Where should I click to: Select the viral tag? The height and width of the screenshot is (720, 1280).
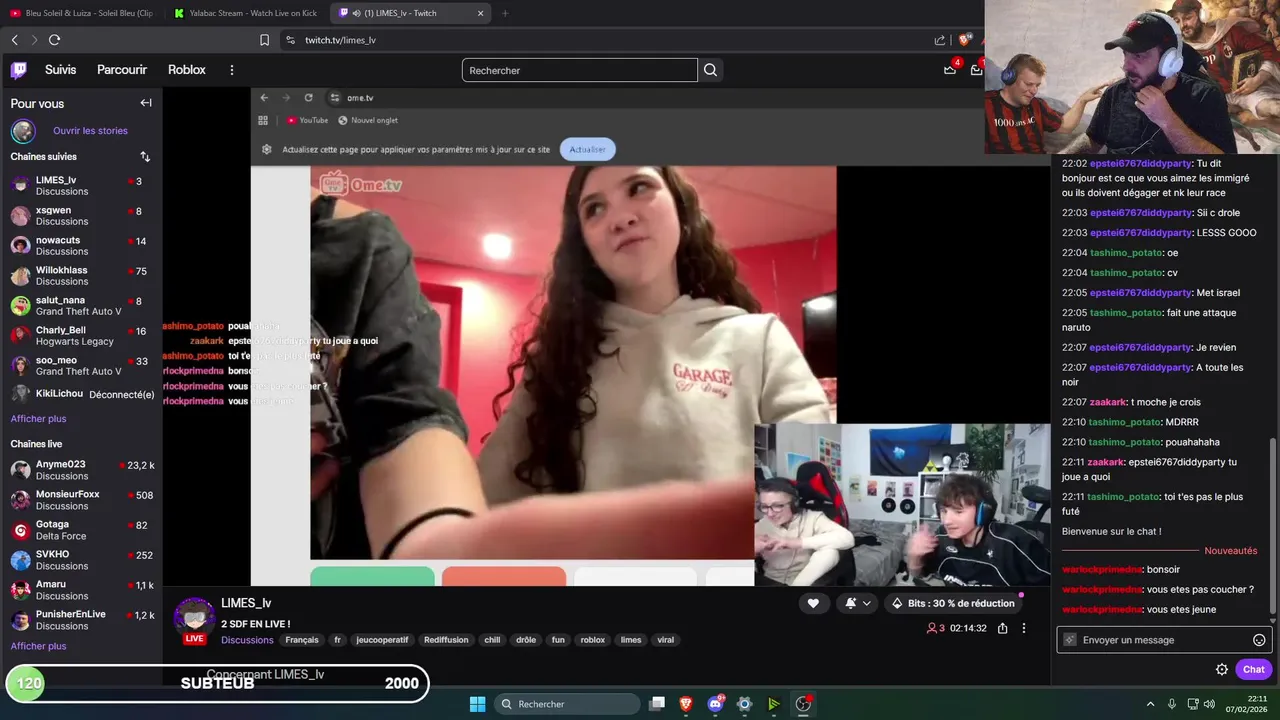pos(666,640)
